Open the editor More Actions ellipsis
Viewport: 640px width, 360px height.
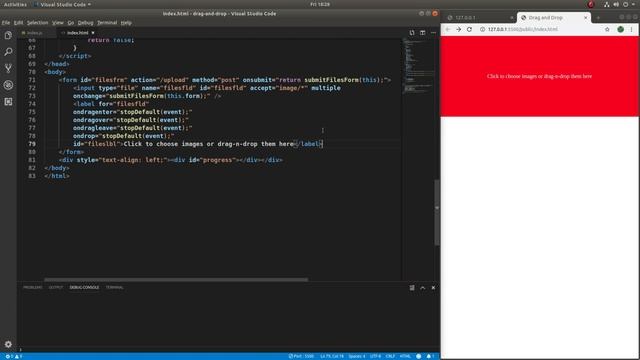pyautogui.click(x=433, y=33)
